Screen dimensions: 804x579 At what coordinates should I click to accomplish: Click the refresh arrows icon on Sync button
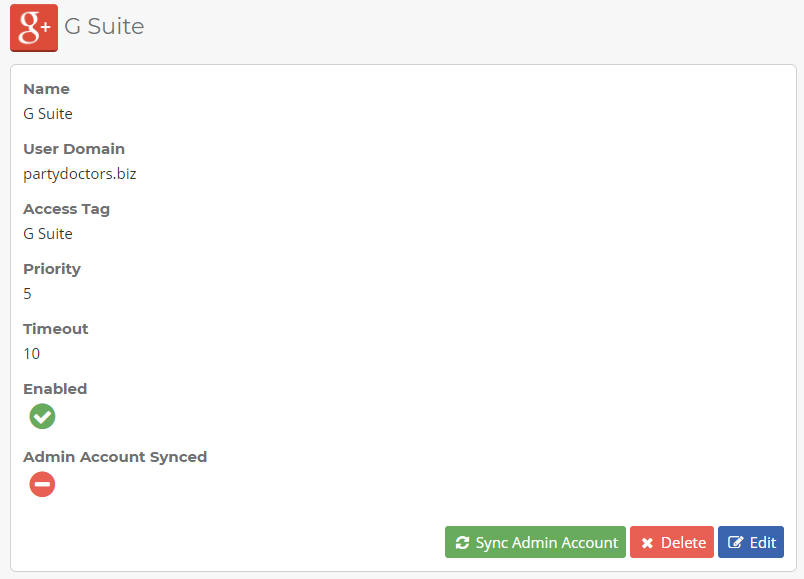click(x=462, y=543)
